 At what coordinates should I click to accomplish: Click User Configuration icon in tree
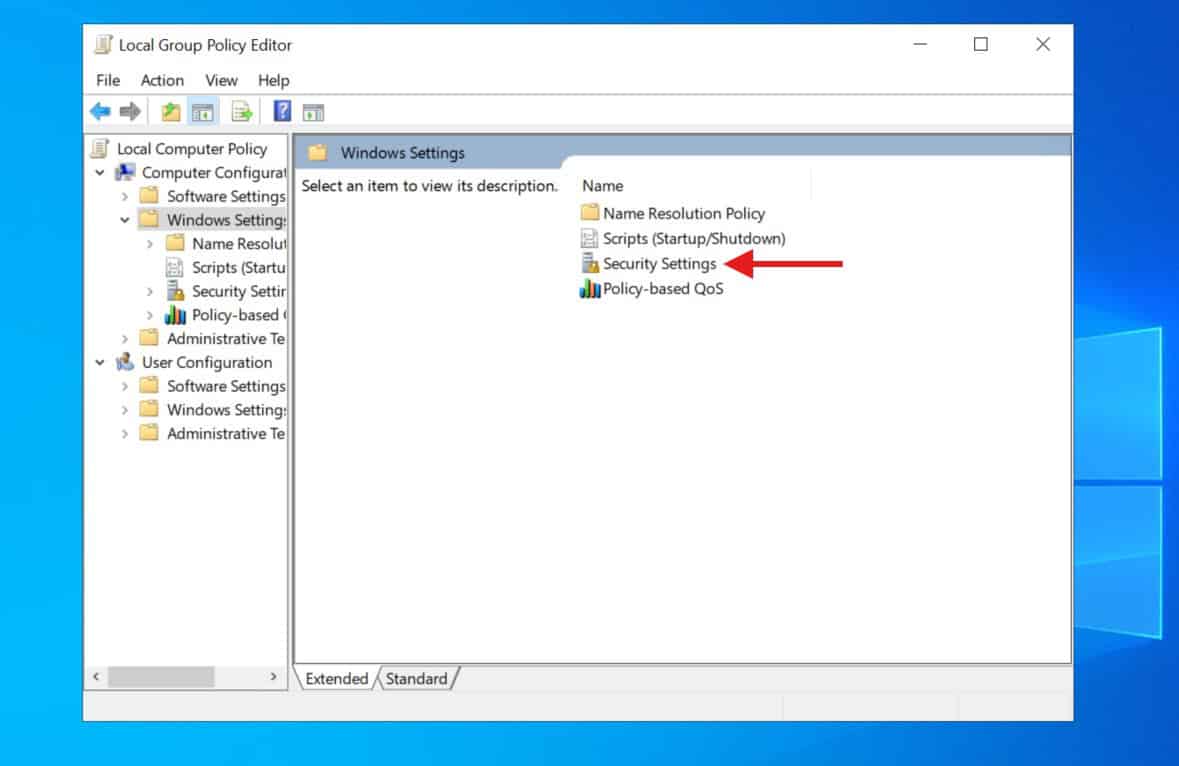coord(125,362)
